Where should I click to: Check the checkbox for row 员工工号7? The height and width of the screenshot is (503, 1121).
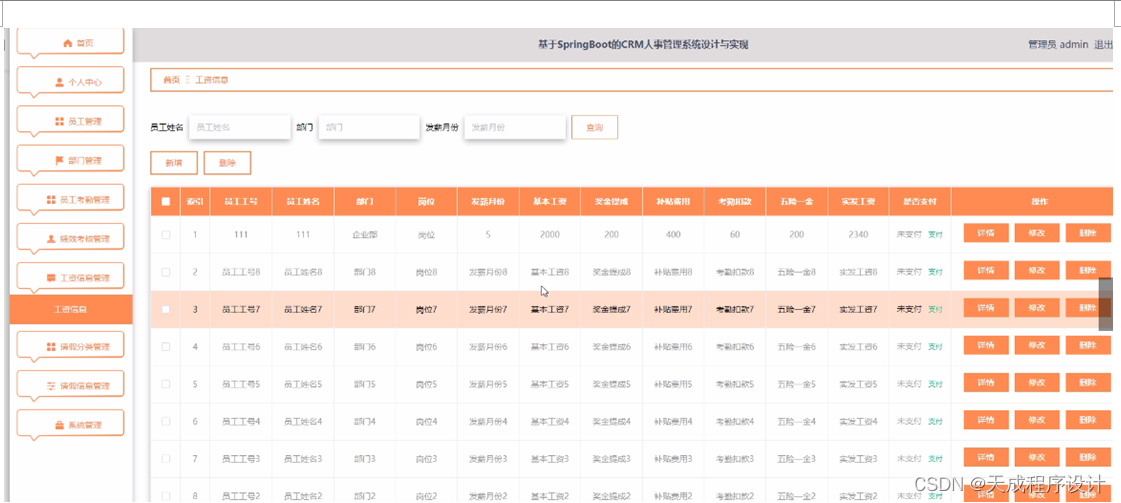pos(166,309)
